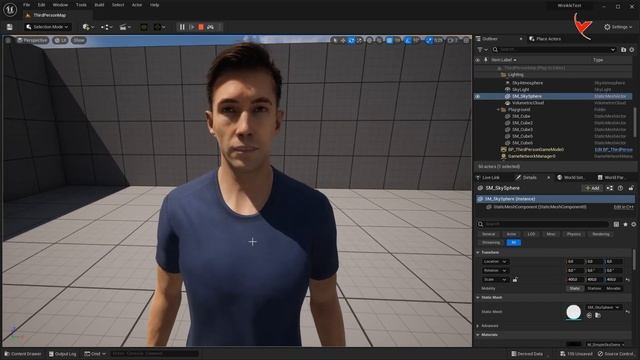The height and width of the screenshot is (360, 640).
Task: Filter Details by General category
Action: (488, 234)
